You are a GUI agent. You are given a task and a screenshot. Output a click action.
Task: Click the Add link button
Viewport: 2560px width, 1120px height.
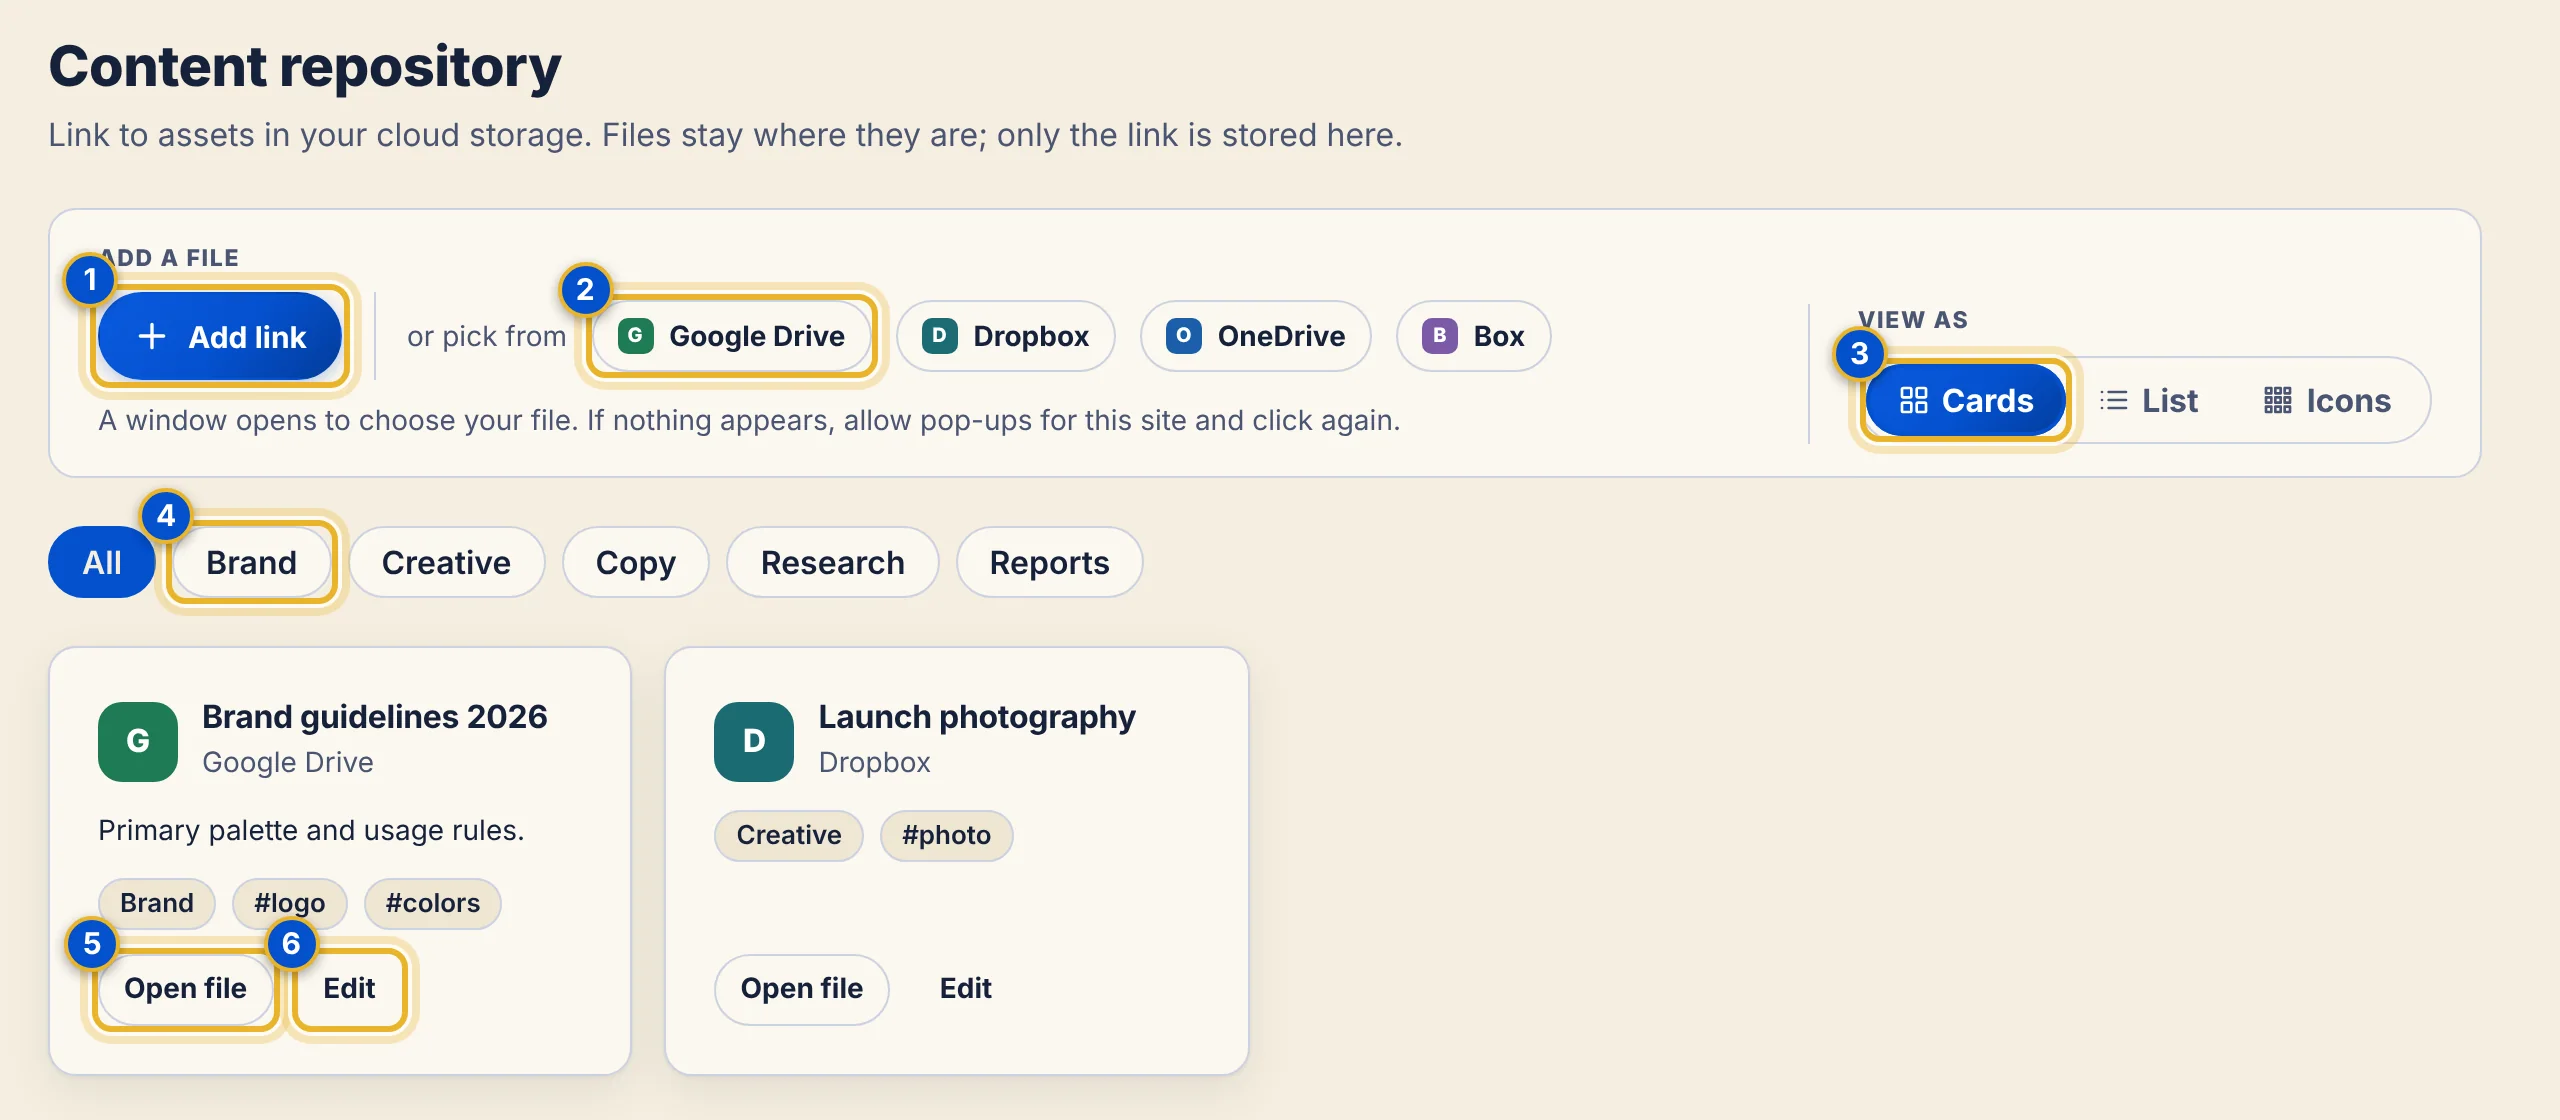(220, 336)
